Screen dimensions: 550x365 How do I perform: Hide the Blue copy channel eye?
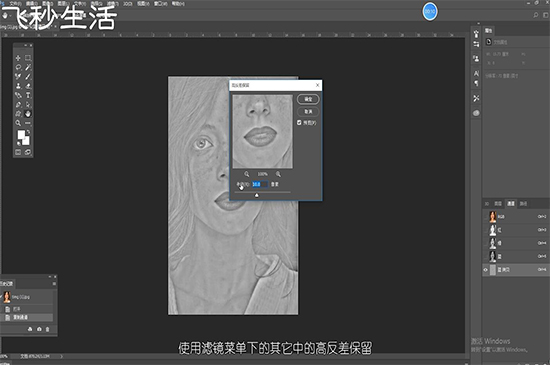[485, 270]
